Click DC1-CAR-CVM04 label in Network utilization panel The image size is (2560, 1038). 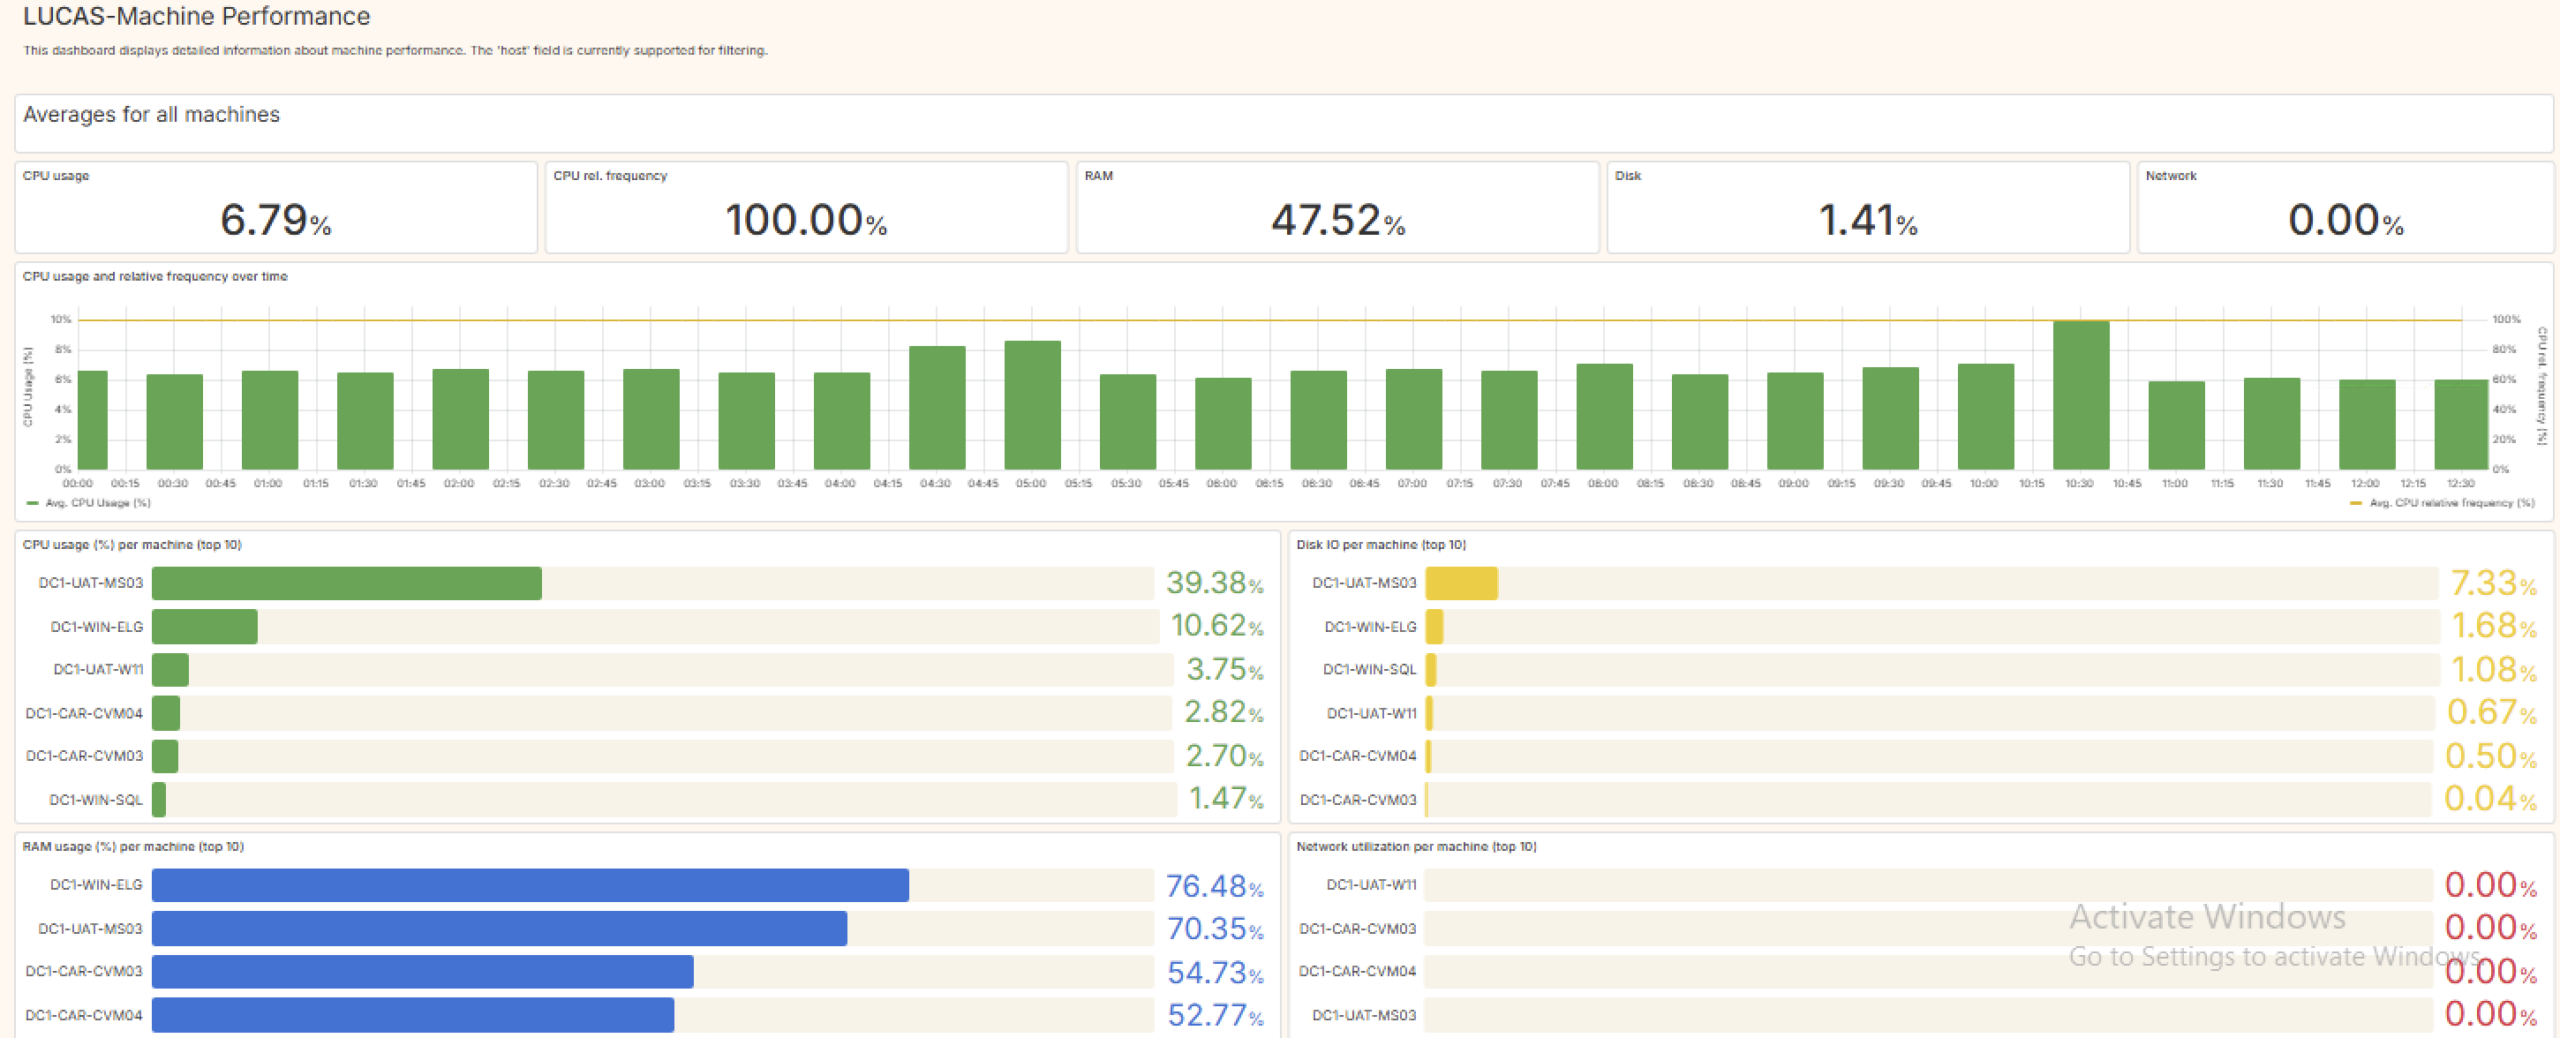pos(1358,972)
